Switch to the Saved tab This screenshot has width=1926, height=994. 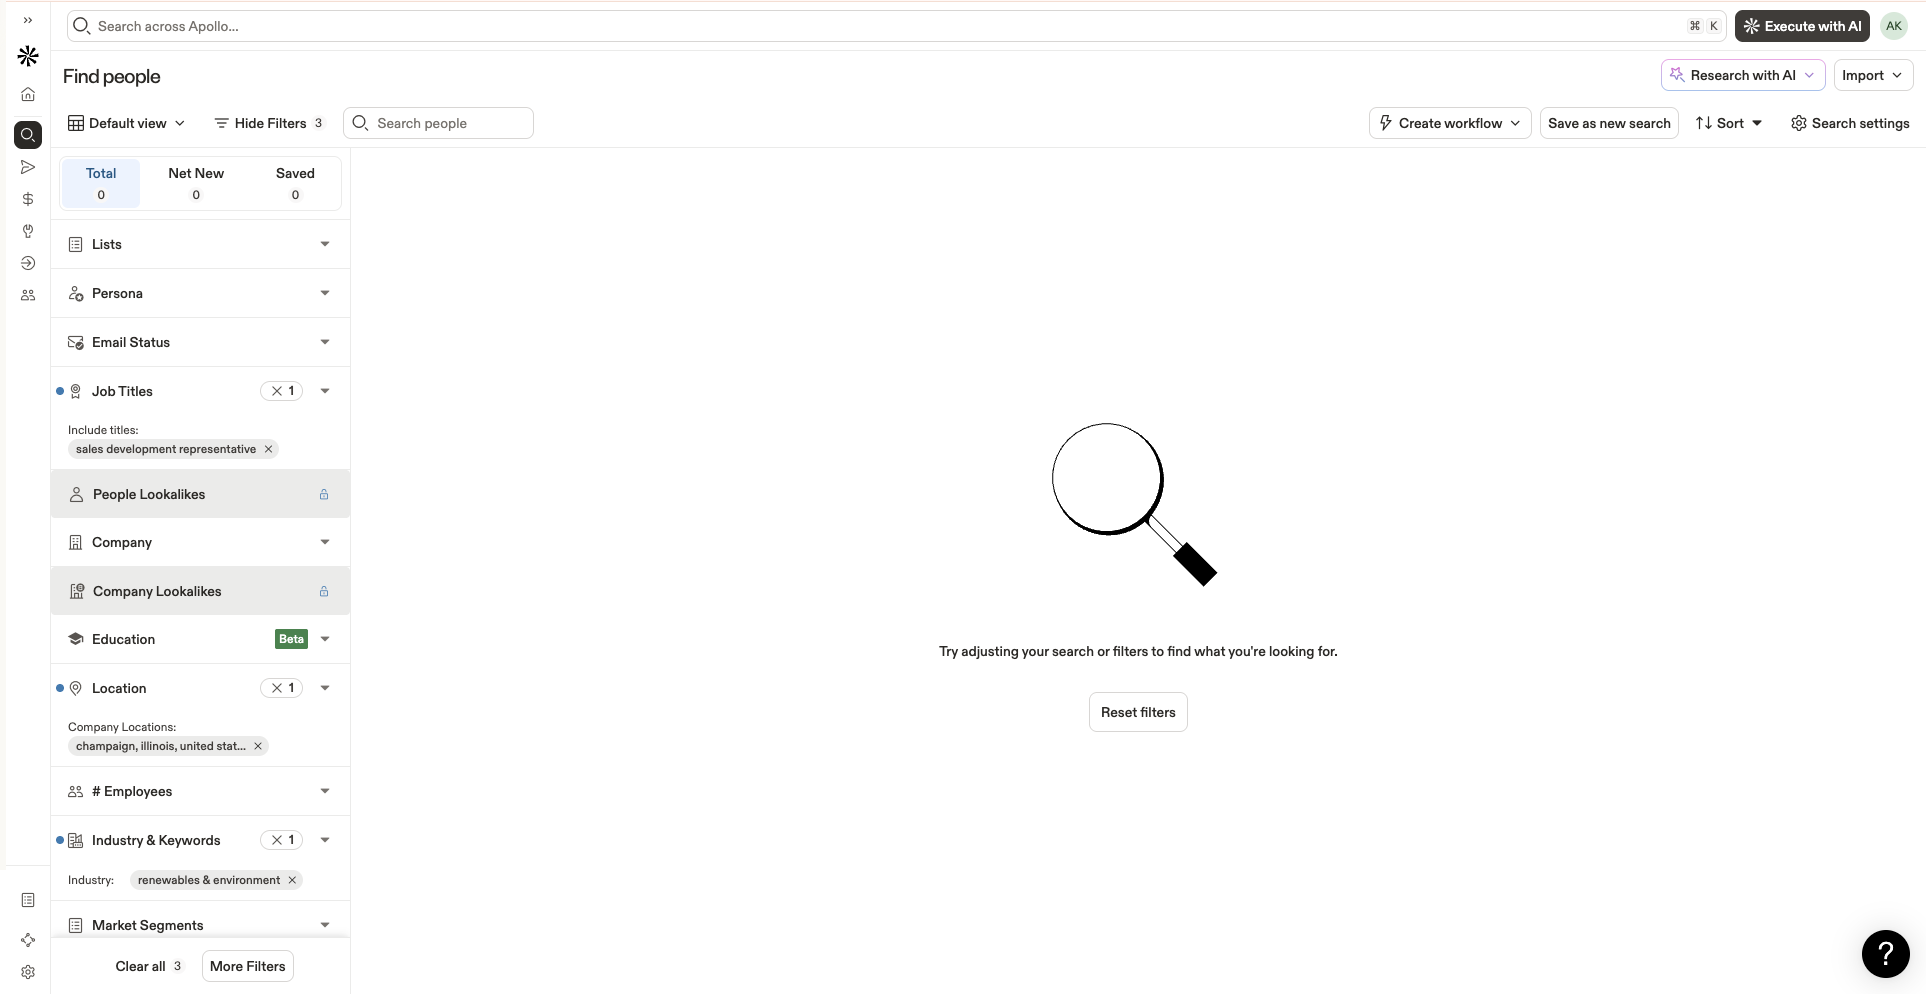tap(295, 183)
